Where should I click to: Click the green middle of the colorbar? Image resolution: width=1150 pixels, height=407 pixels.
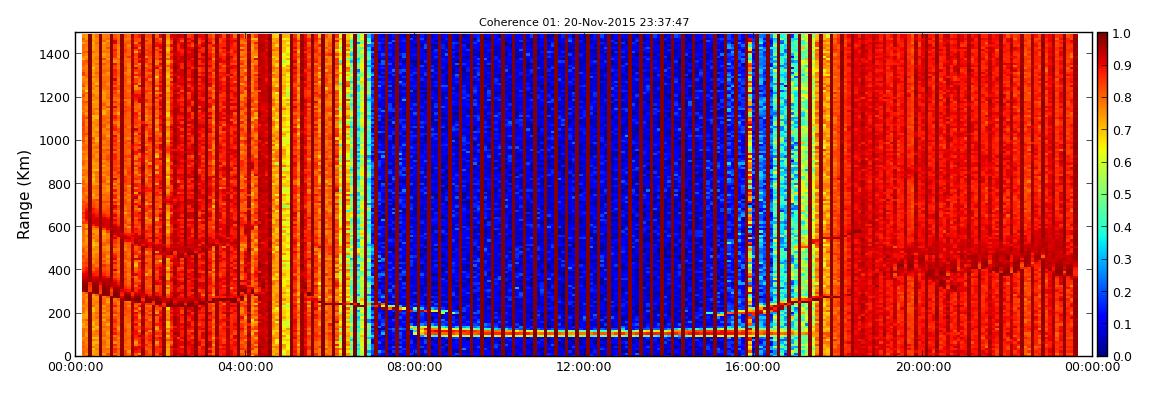1104,194
